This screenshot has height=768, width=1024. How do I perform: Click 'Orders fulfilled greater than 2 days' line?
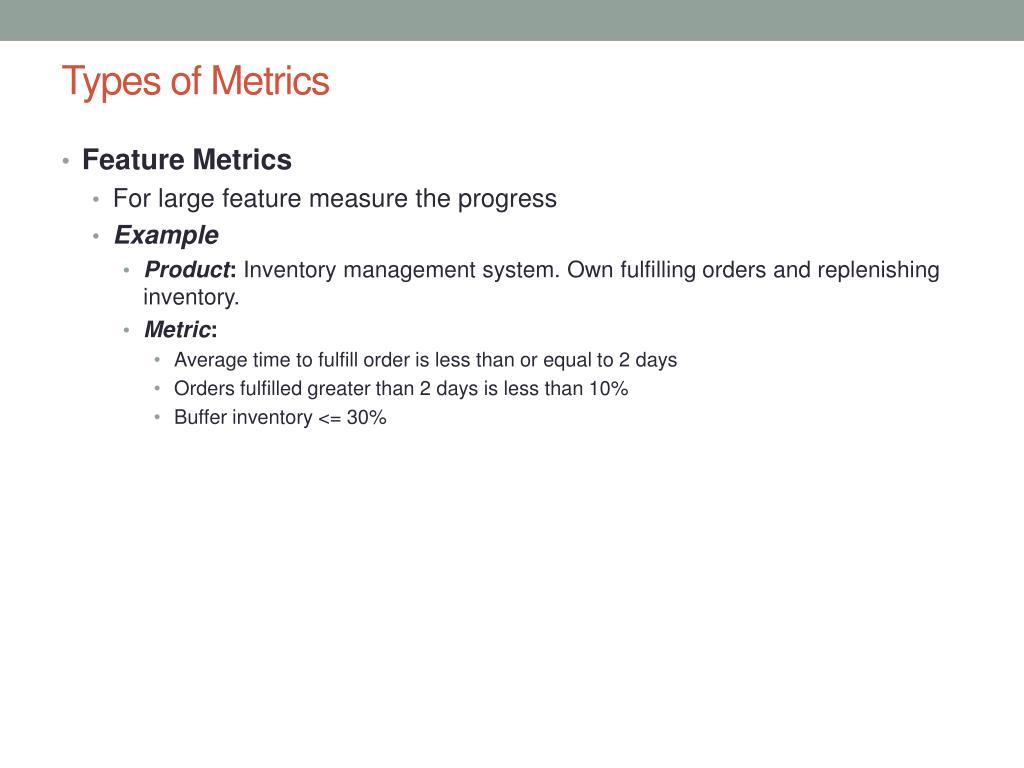[401, 389]
